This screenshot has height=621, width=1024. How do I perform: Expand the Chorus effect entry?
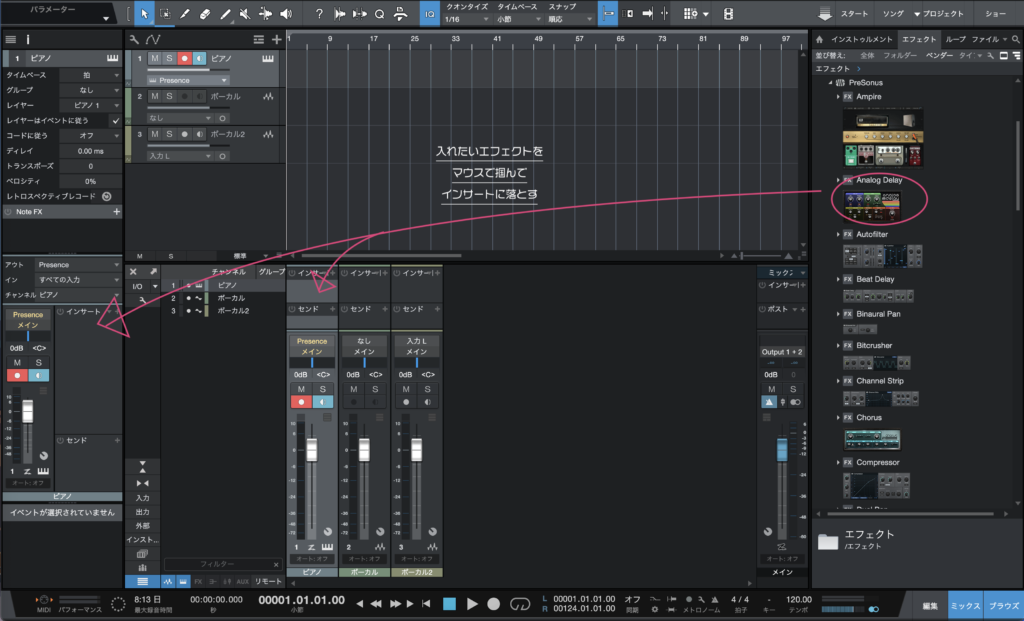click(x=838, y=418)
